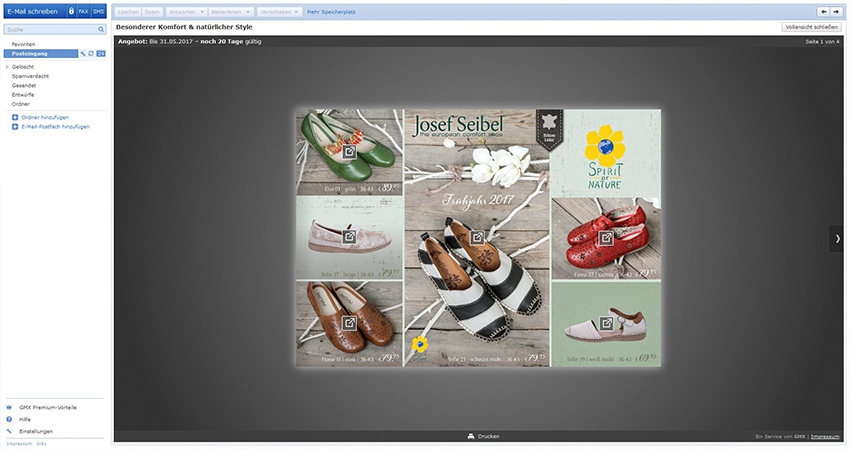The width and height of the screenshot is (850, 450).
Task: Click the search magnifier icon
Action: (x=101, y=29)
